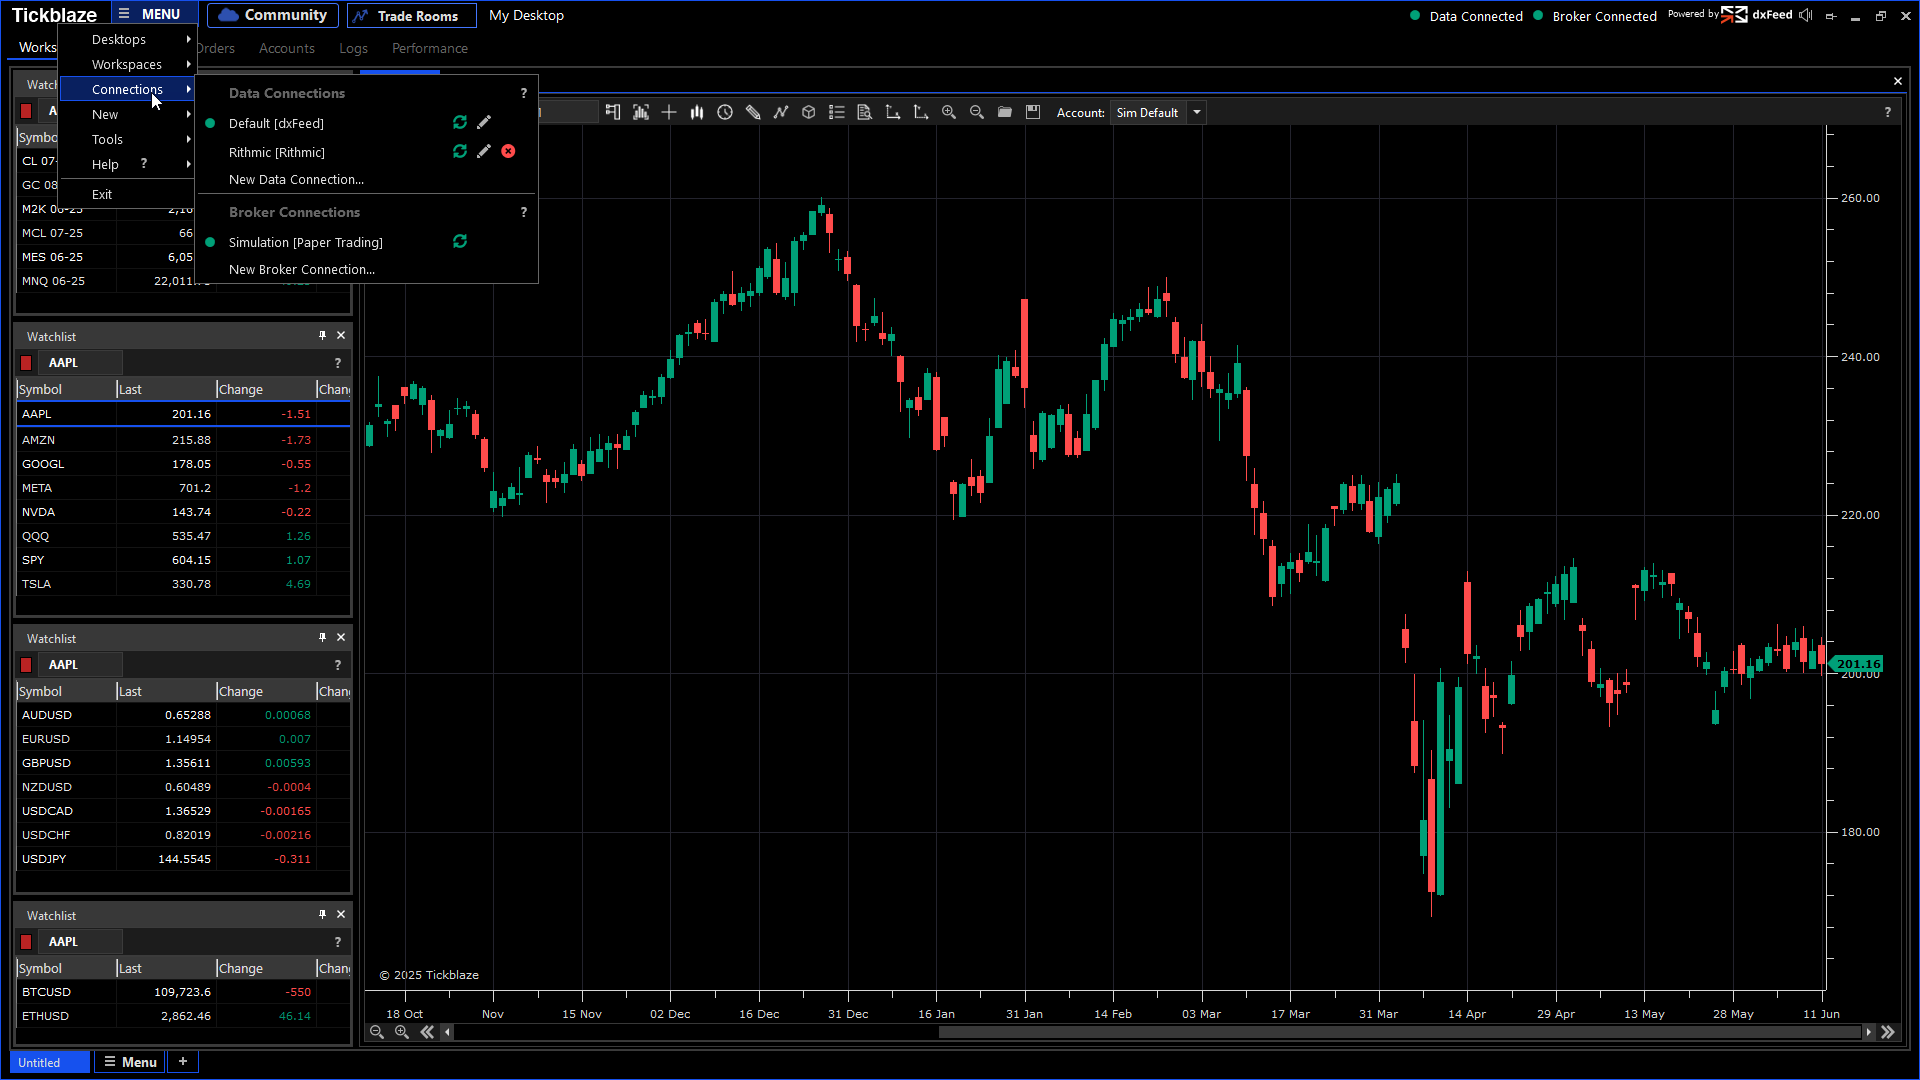
Task: Jump to latest bars double-arrow
Action: [x=1888, y=1032]
